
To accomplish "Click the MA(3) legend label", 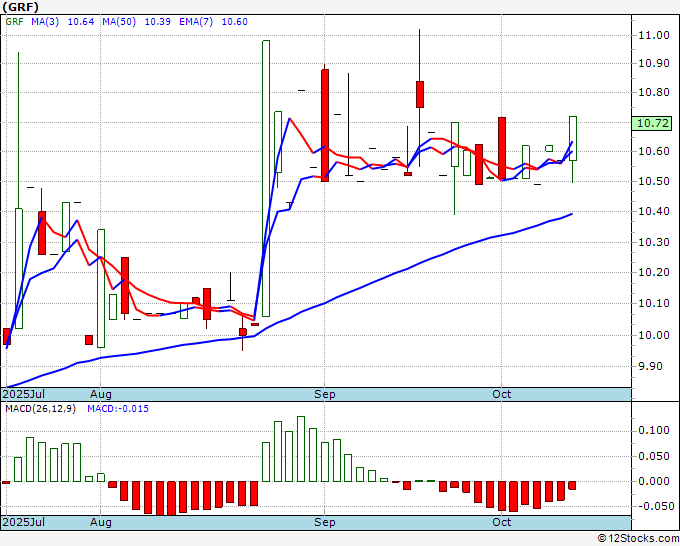I will 45,22.
